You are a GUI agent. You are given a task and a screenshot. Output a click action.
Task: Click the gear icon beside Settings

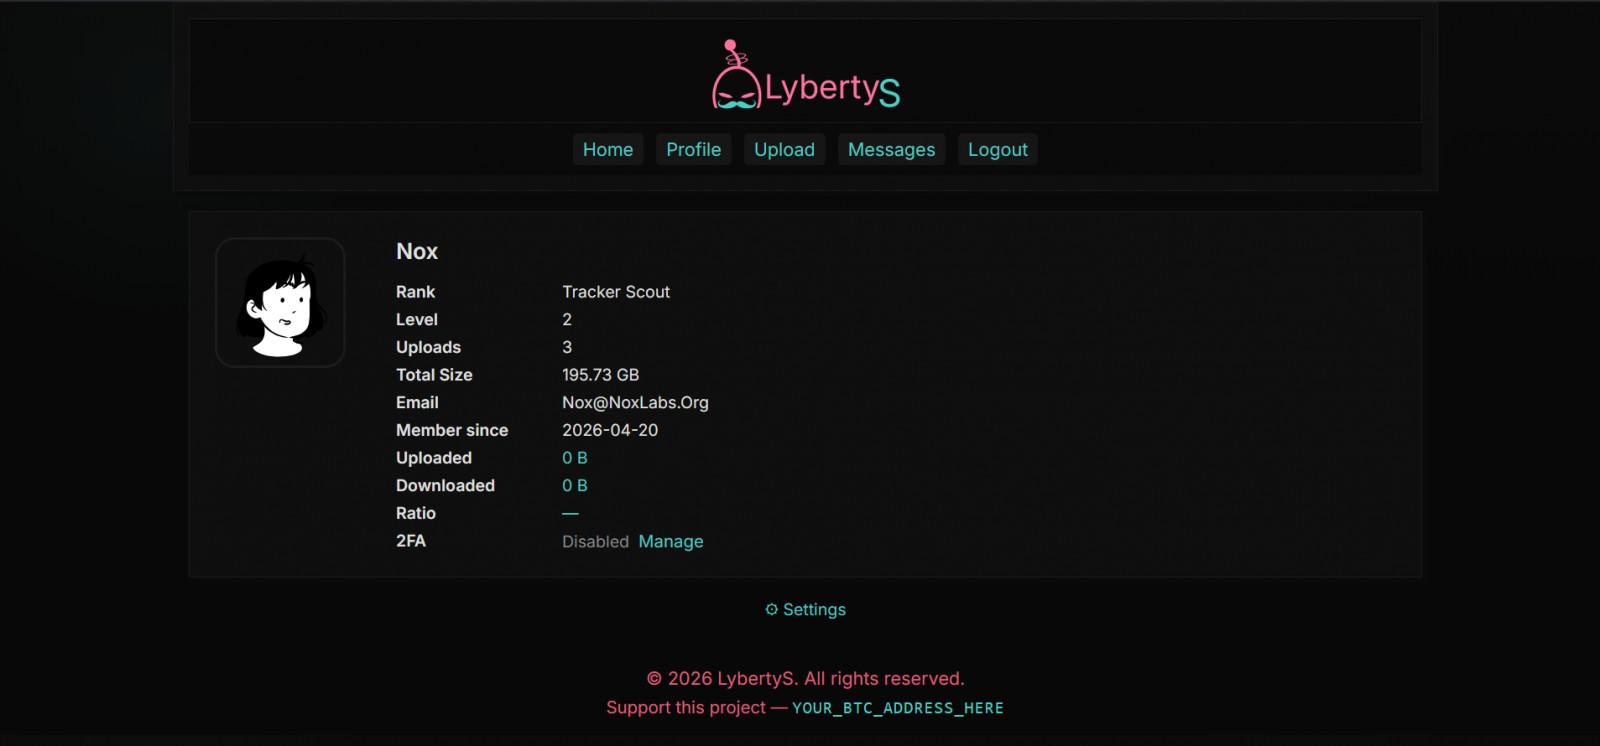point(771,610)
